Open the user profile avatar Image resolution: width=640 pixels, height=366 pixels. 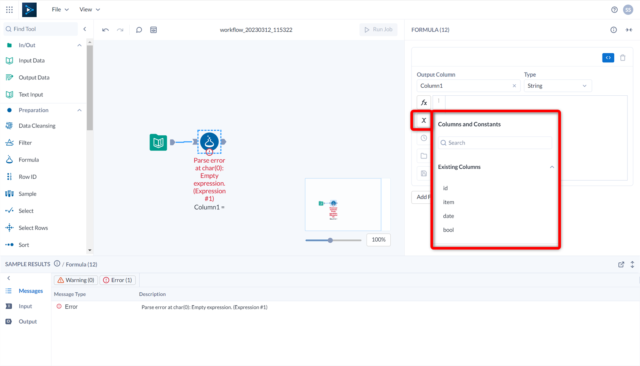click(628, 10)
